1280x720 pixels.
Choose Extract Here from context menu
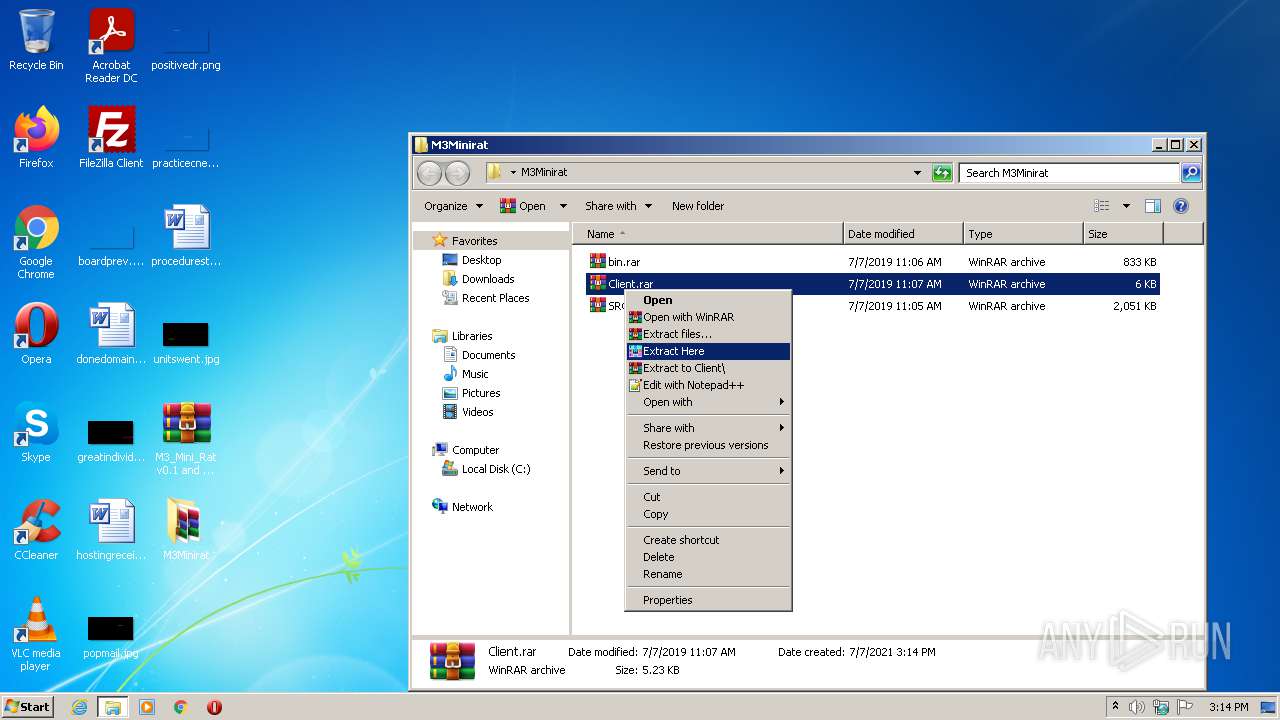[708, 351]
